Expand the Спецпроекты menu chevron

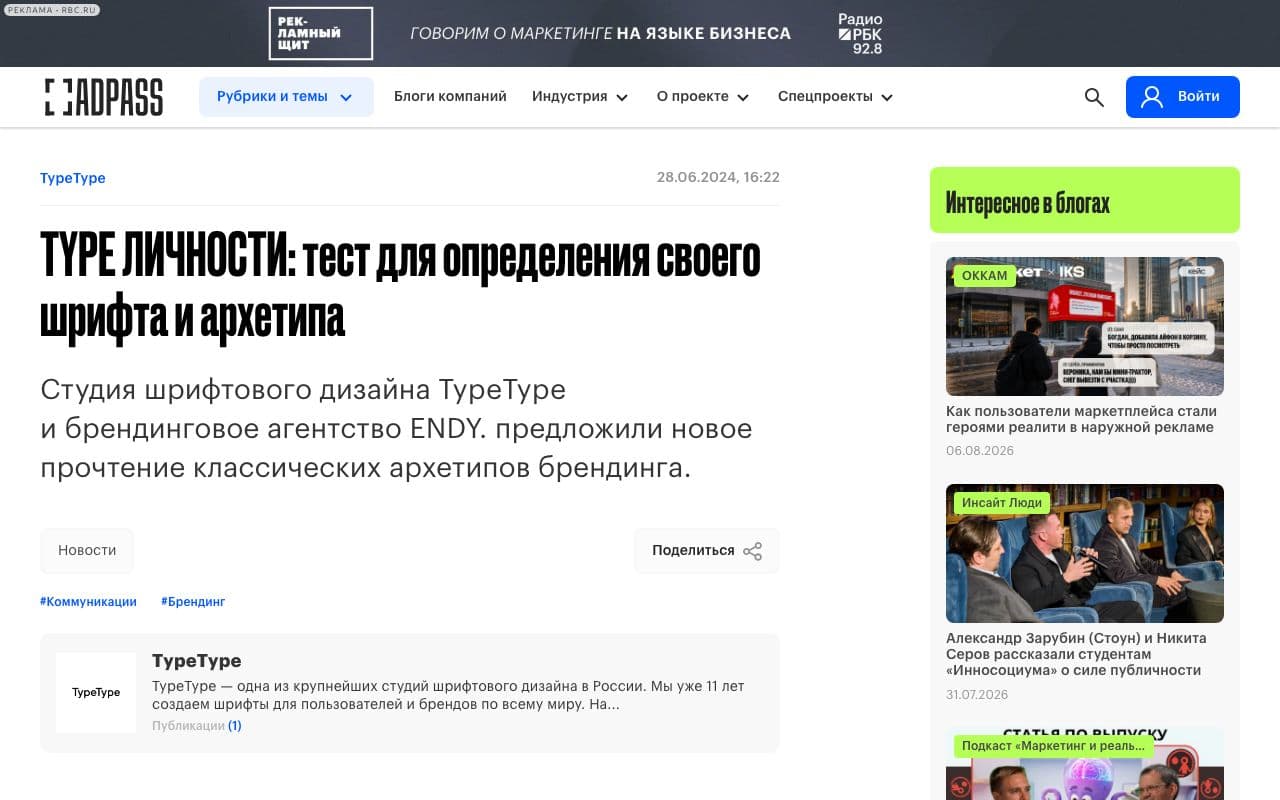pyautogui.click(x=887, y=98)
